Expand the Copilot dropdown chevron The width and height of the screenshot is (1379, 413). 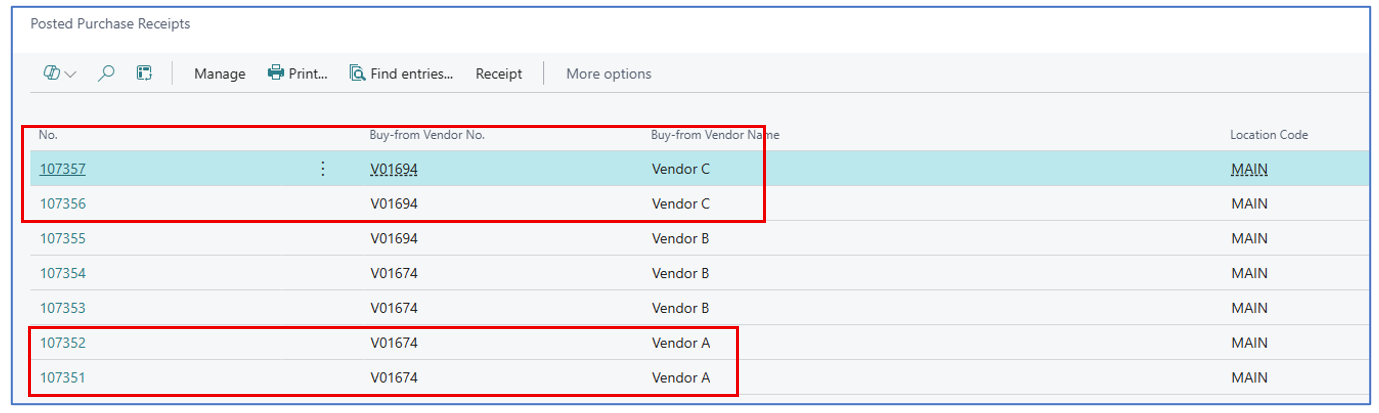(71, 74)
